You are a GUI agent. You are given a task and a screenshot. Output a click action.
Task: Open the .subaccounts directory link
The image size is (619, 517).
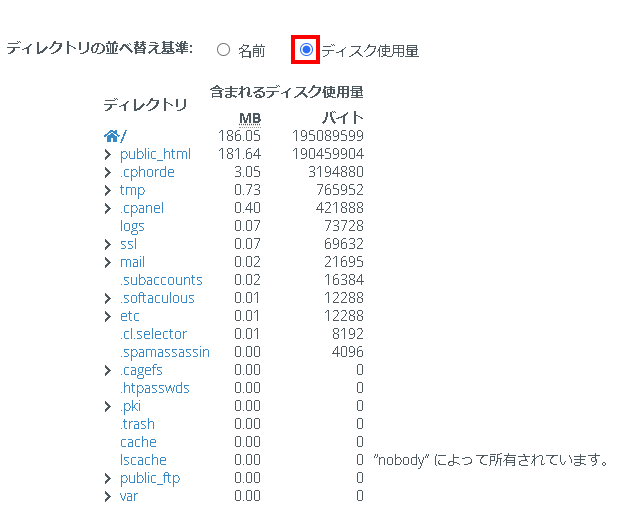(161, 280)
